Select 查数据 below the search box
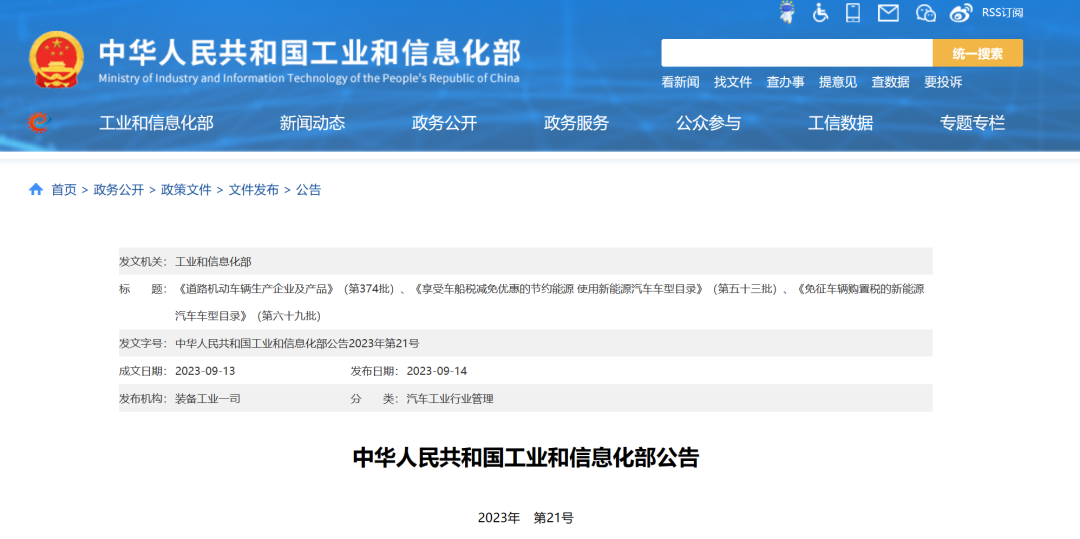1080x539 pixels. pyautogui.click(x=890, y=82)
